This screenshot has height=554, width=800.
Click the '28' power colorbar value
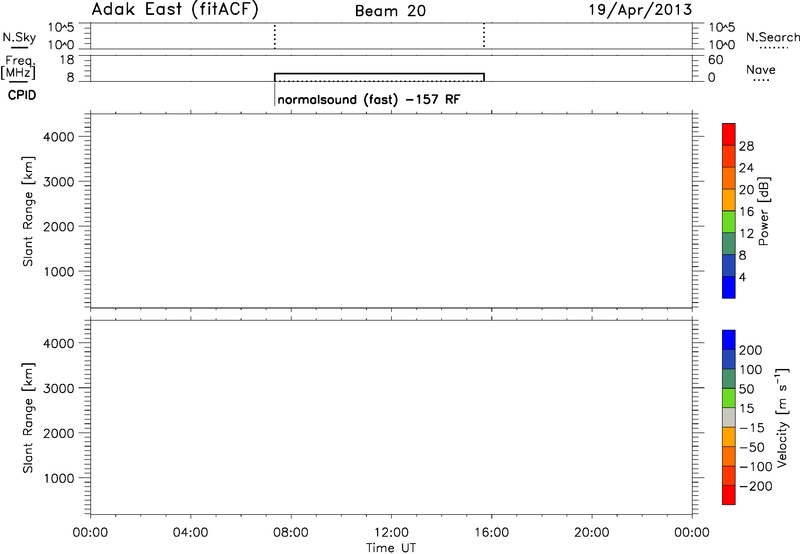[x=746, y=146]
